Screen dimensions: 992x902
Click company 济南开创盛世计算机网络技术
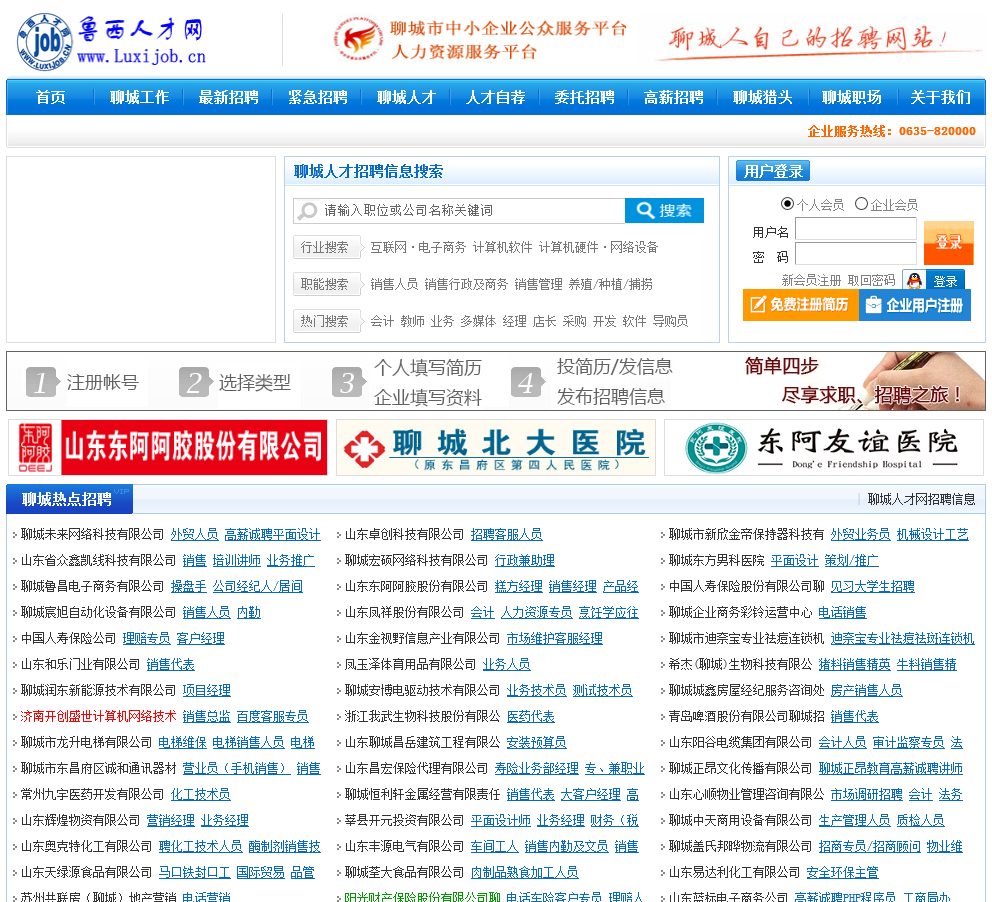(98, 717)
